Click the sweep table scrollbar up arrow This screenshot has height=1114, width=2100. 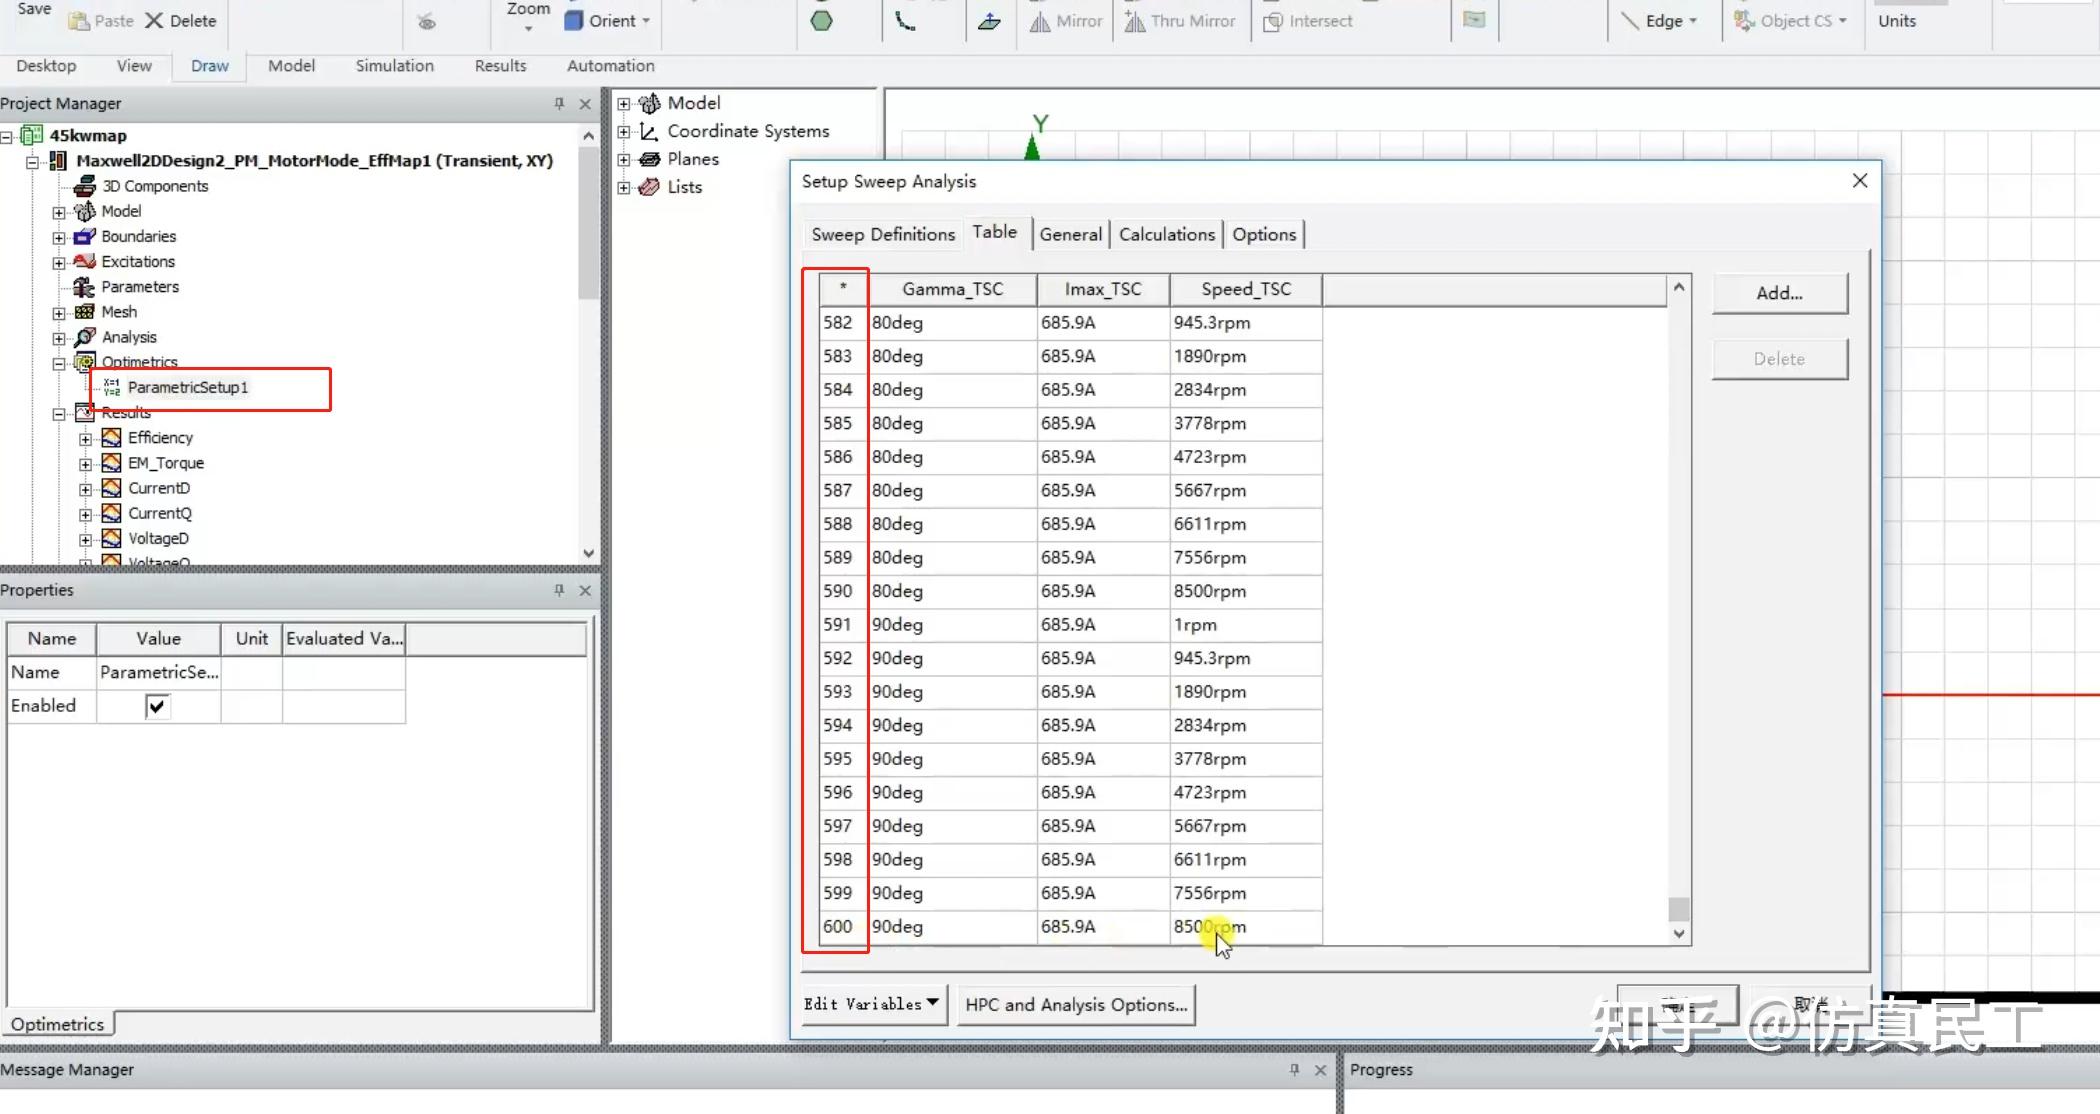coord(1679,288)
